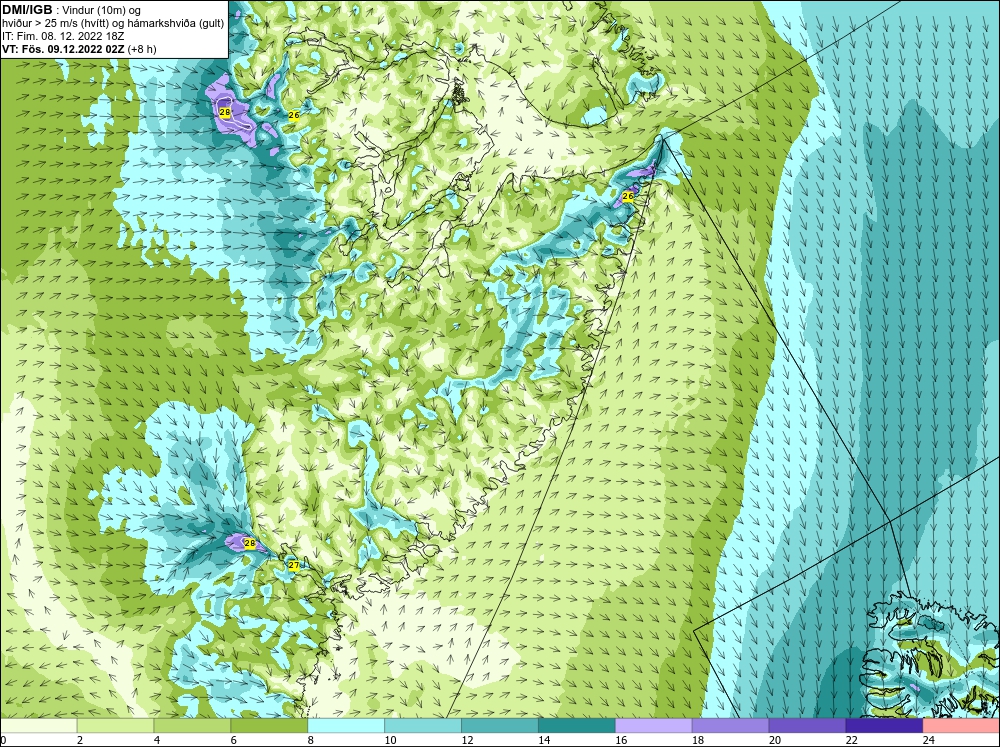Click the 18–20 m/s purple legend swatch
This screenshot has height=747, width=1000.
(730, 726)
